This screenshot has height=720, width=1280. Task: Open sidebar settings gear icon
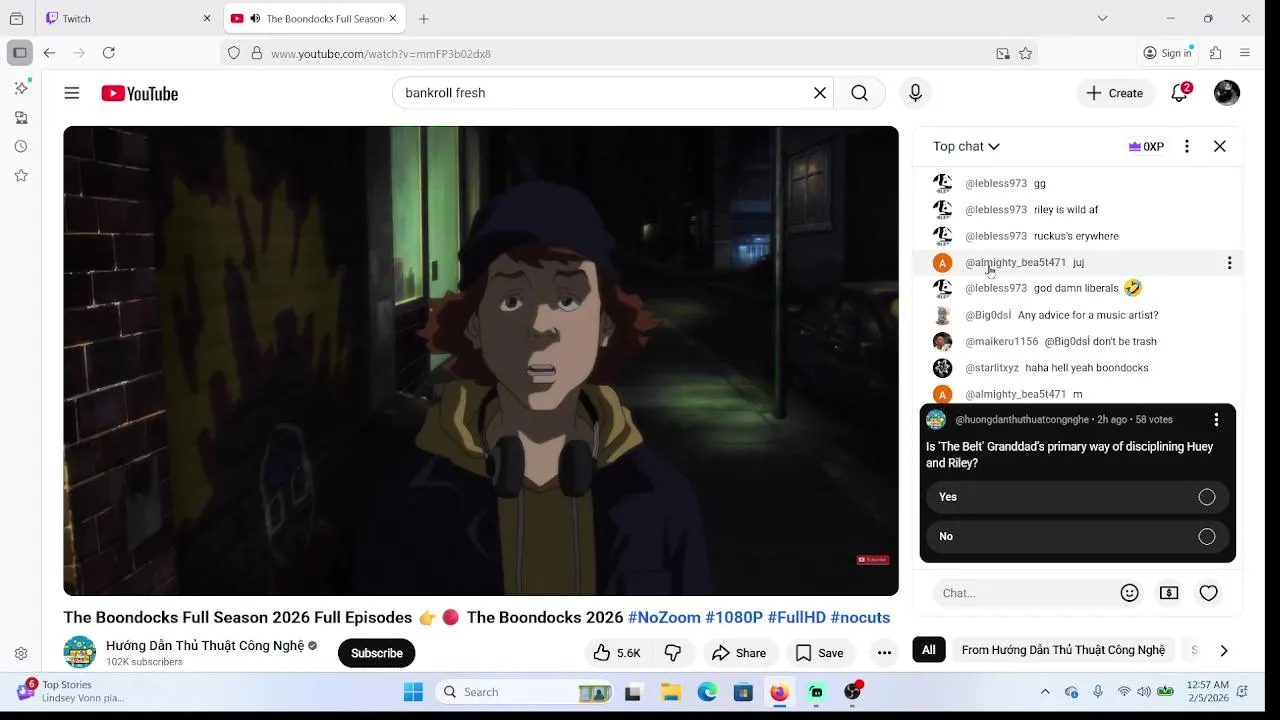[21, 654]
